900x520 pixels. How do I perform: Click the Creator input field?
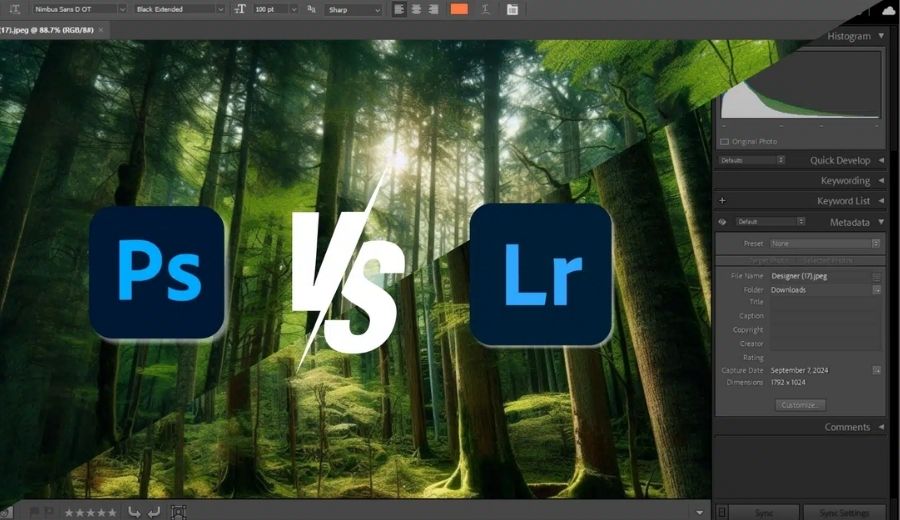[825, 344]
